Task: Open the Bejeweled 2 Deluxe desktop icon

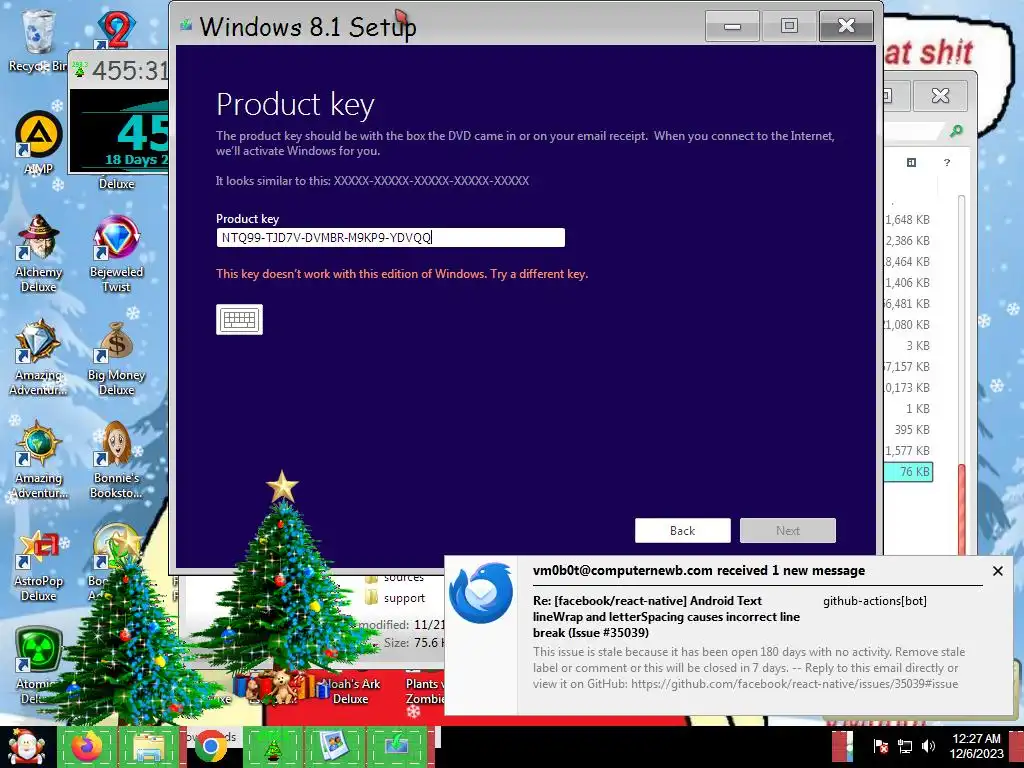Action: click(116, 31)
